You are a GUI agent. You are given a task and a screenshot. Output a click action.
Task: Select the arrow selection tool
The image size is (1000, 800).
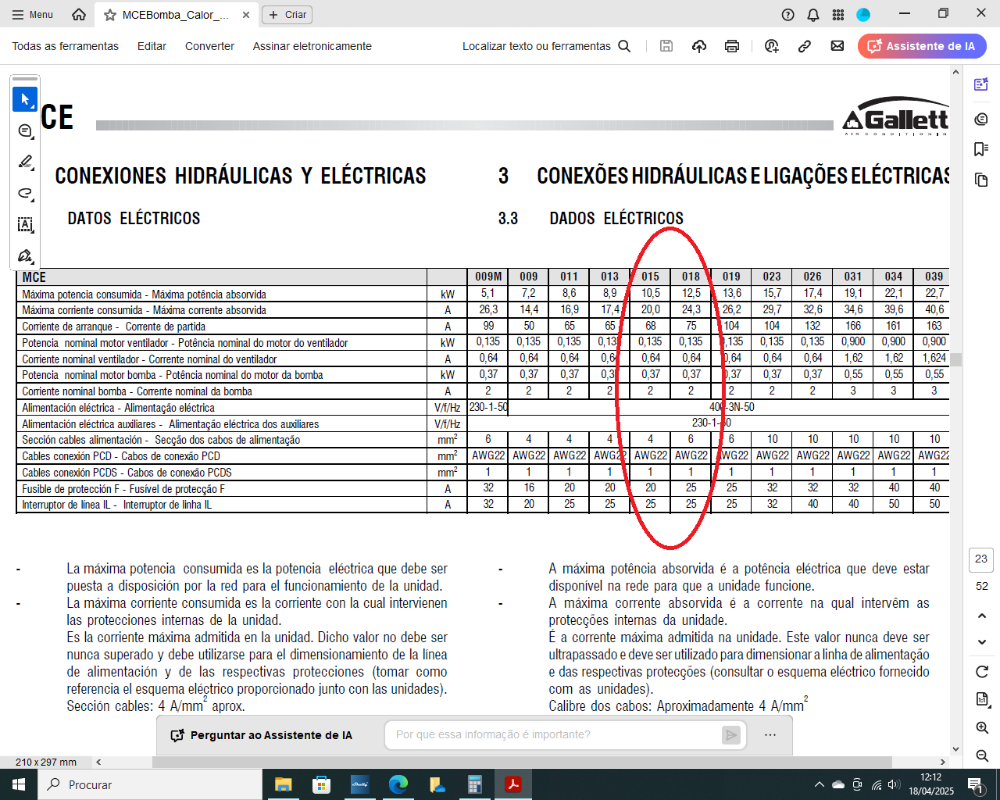pos(25,100)
